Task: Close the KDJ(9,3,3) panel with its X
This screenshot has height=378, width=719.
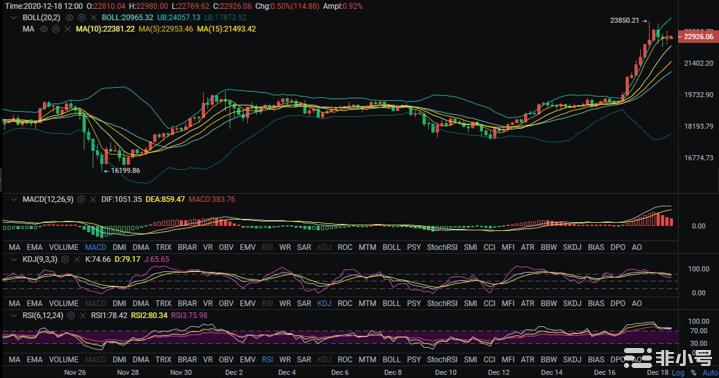Action: pyautogui.click(x=77, y=259)
